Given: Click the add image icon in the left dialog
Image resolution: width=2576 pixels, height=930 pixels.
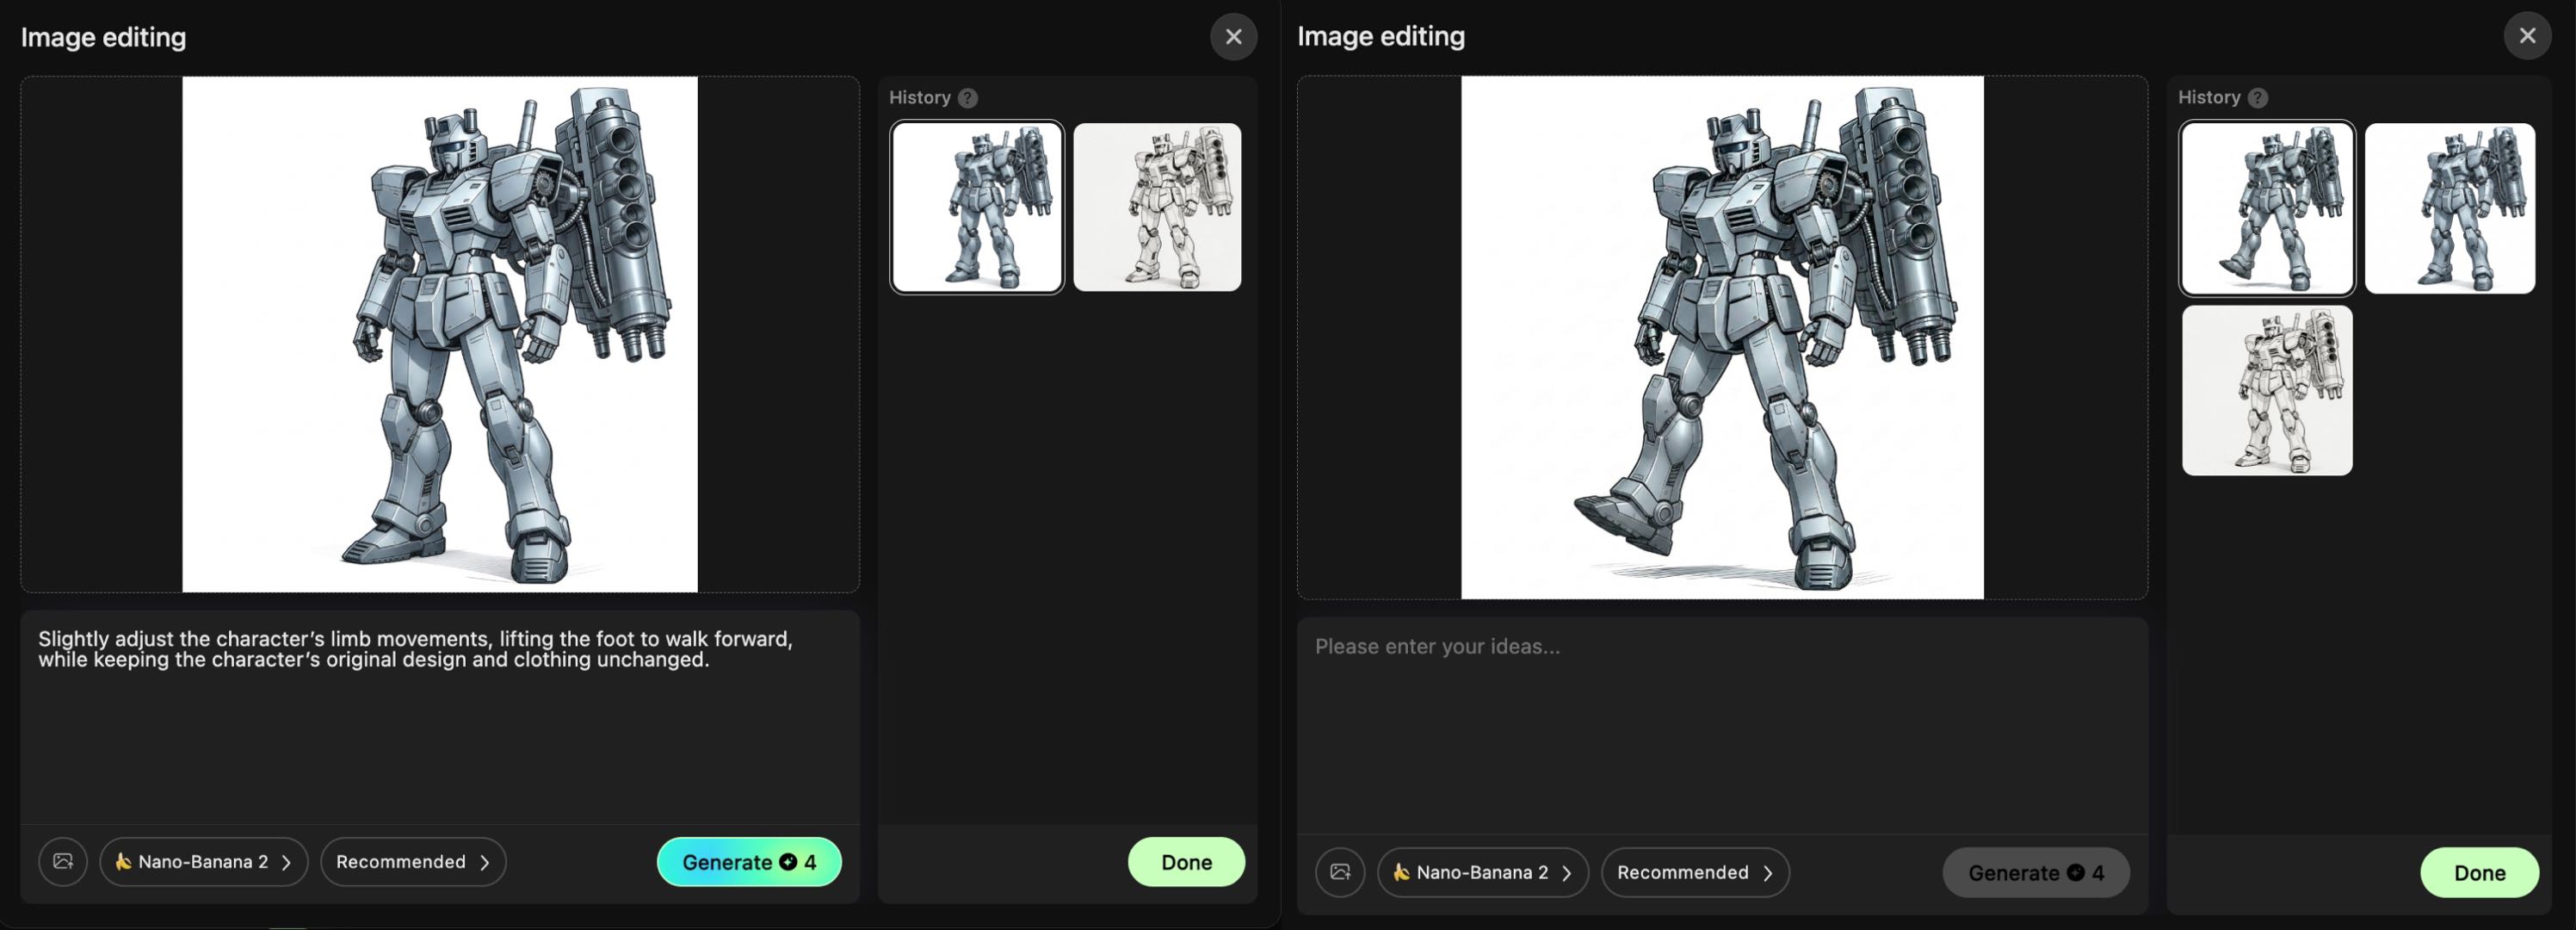Looking at the screenshot, I should 63,861.
